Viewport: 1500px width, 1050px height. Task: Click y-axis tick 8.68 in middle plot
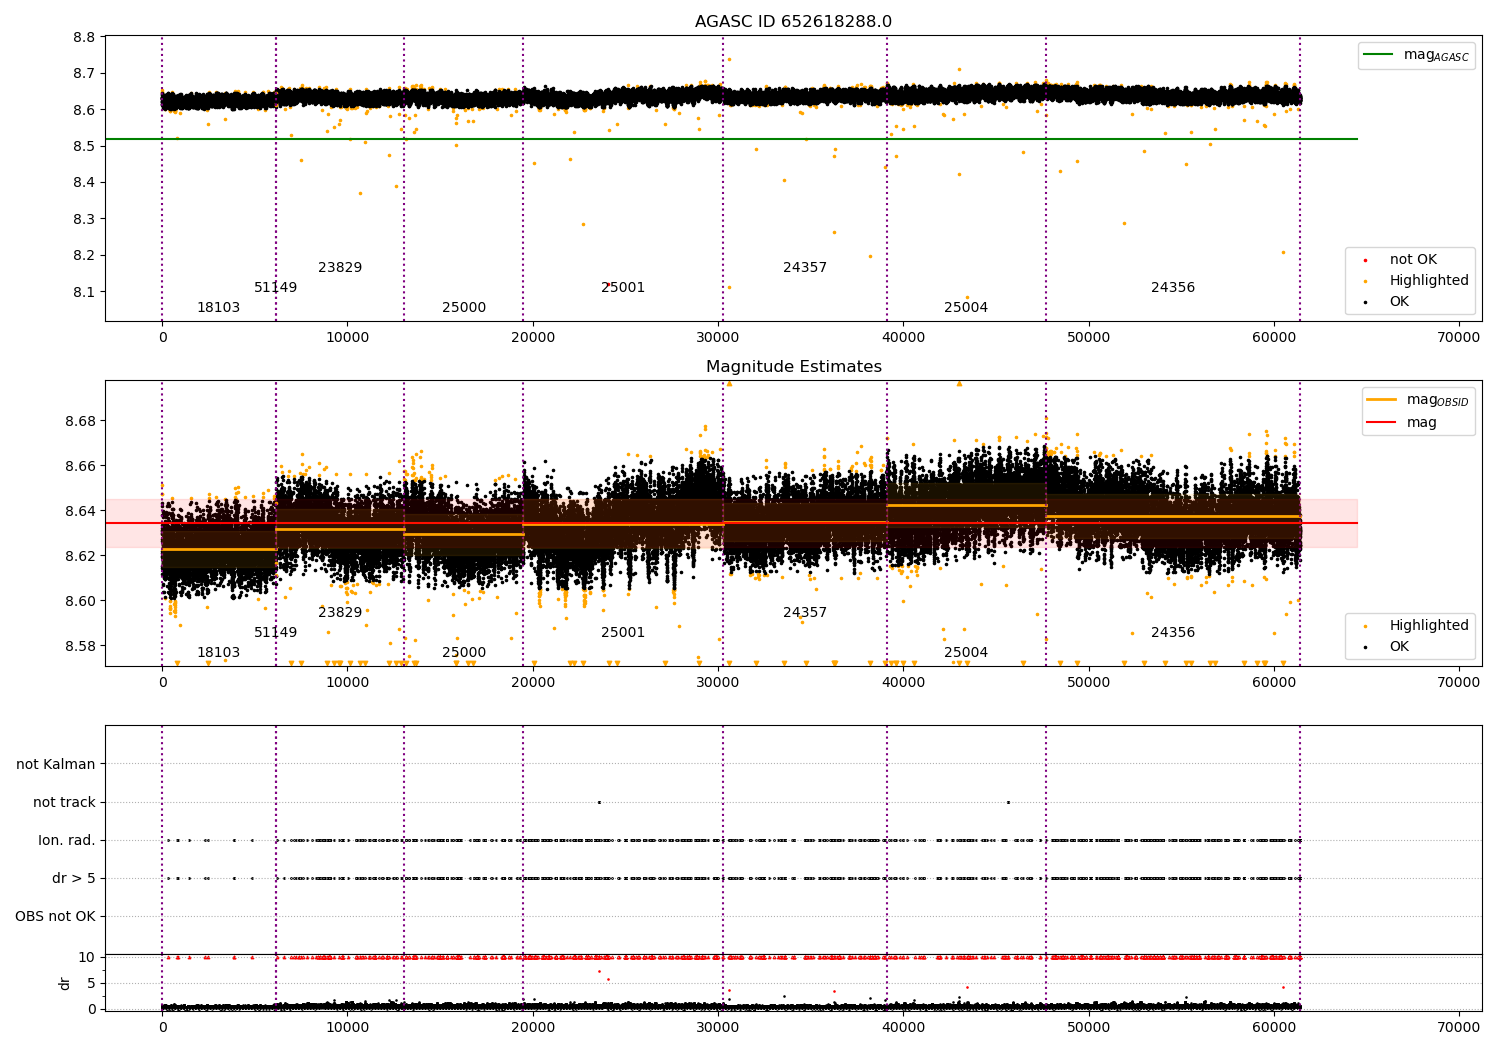pyautogui.click(x=81, y=421)
